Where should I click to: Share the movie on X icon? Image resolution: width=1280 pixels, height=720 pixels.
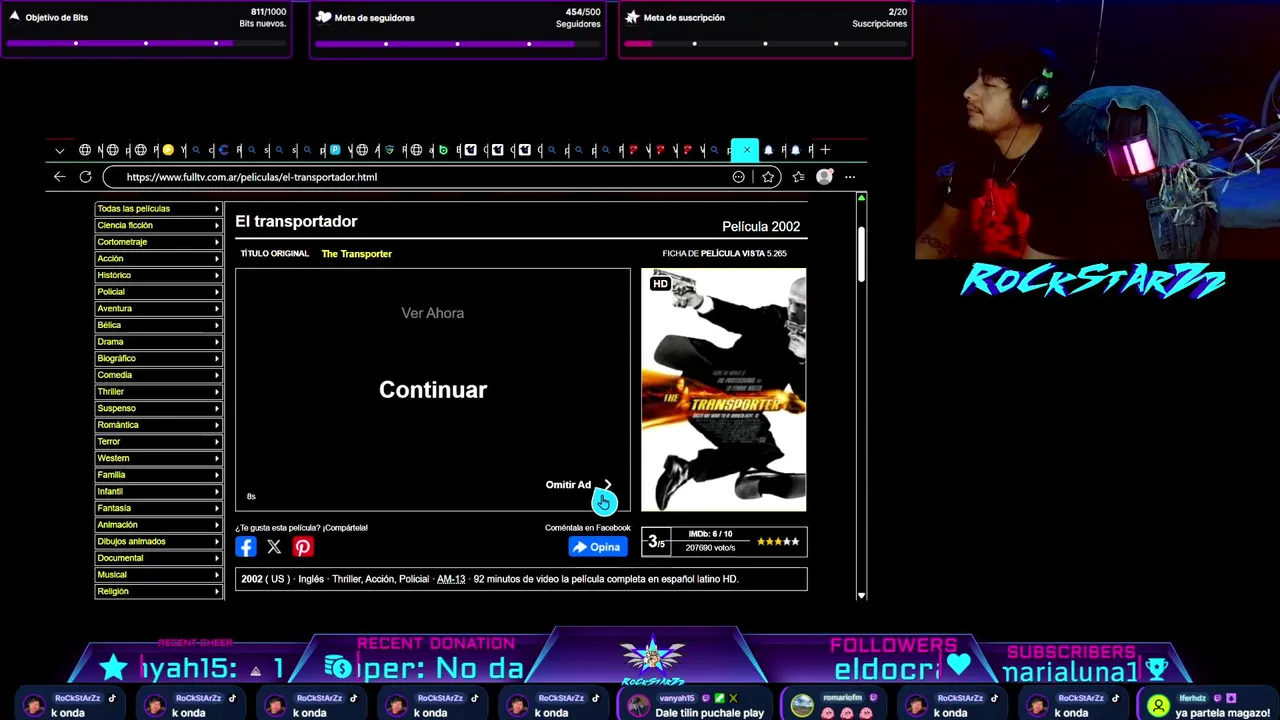pos(274,546)
